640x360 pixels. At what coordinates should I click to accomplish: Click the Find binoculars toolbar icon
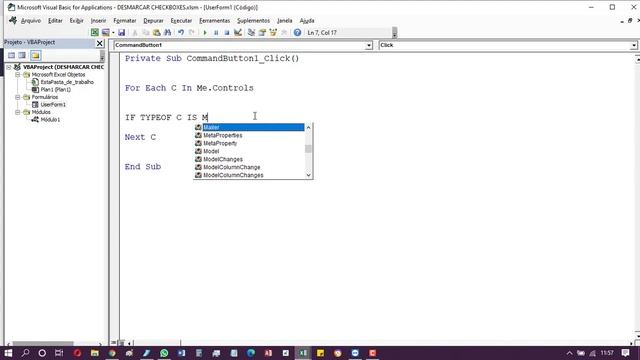click(x=167, y=33)
